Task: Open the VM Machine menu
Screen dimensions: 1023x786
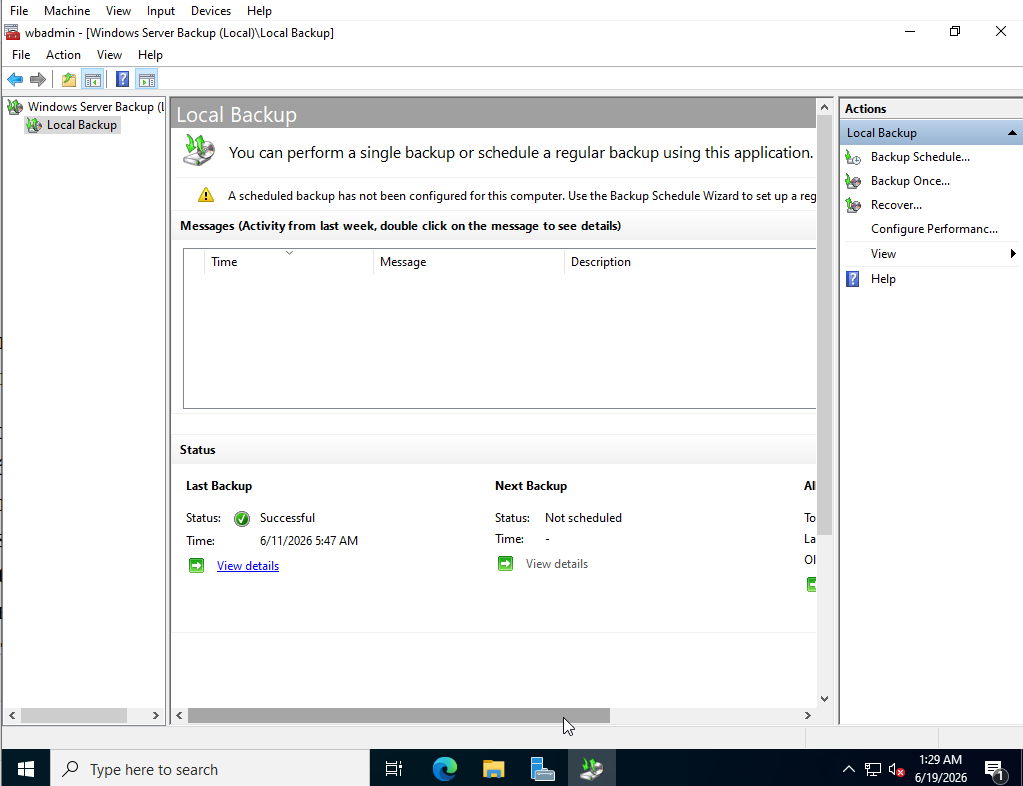Action: (x=67, y=11)
